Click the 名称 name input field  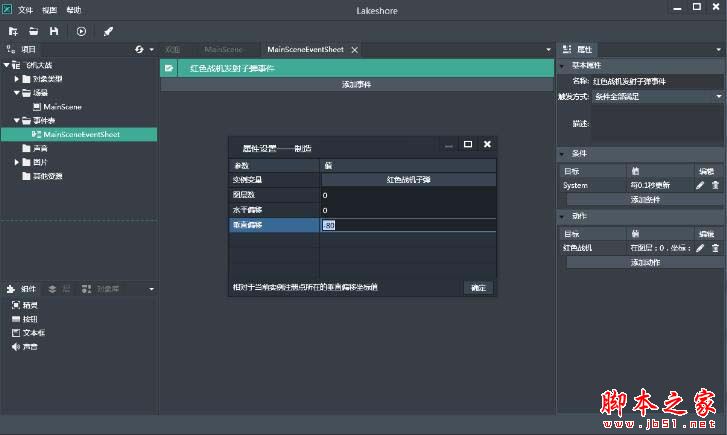657,82
